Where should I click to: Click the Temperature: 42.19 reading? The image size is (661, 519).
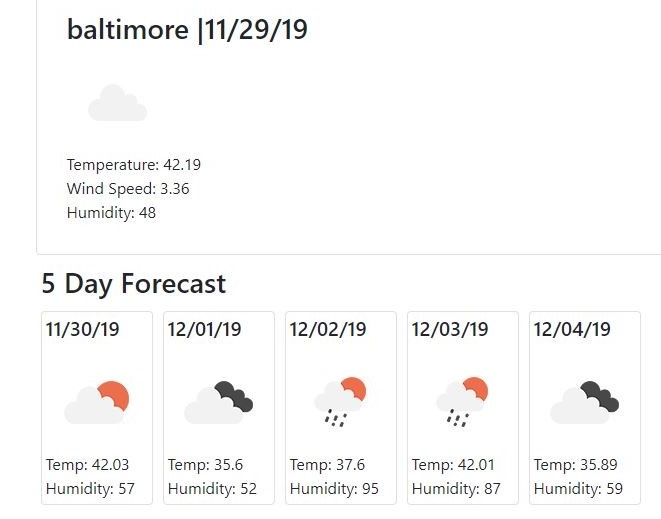pyautogui.click(x=134, y=165)
